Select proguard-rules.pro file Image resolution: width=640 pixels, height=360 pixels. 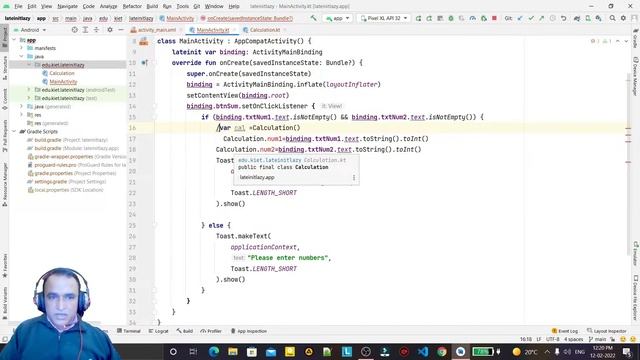[x=77, y=165]
